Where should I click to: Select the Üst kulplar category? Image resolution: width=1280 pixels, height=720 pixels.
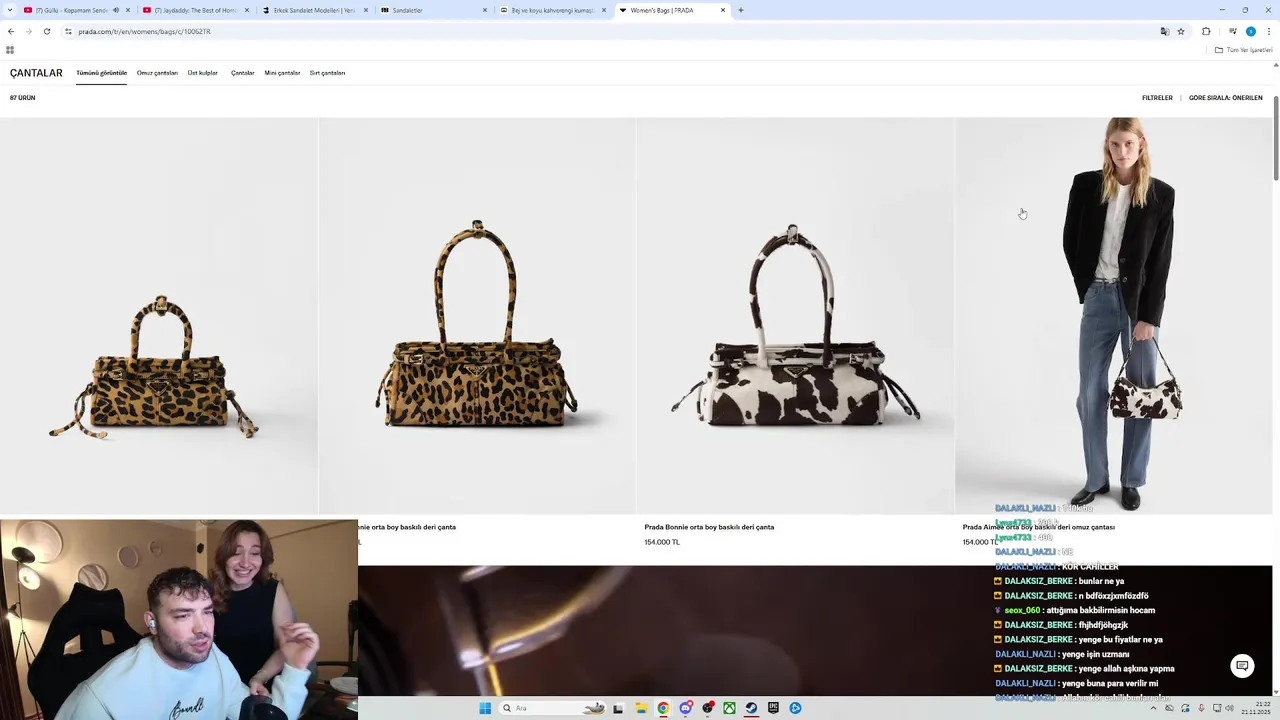(x=203, y=73)
